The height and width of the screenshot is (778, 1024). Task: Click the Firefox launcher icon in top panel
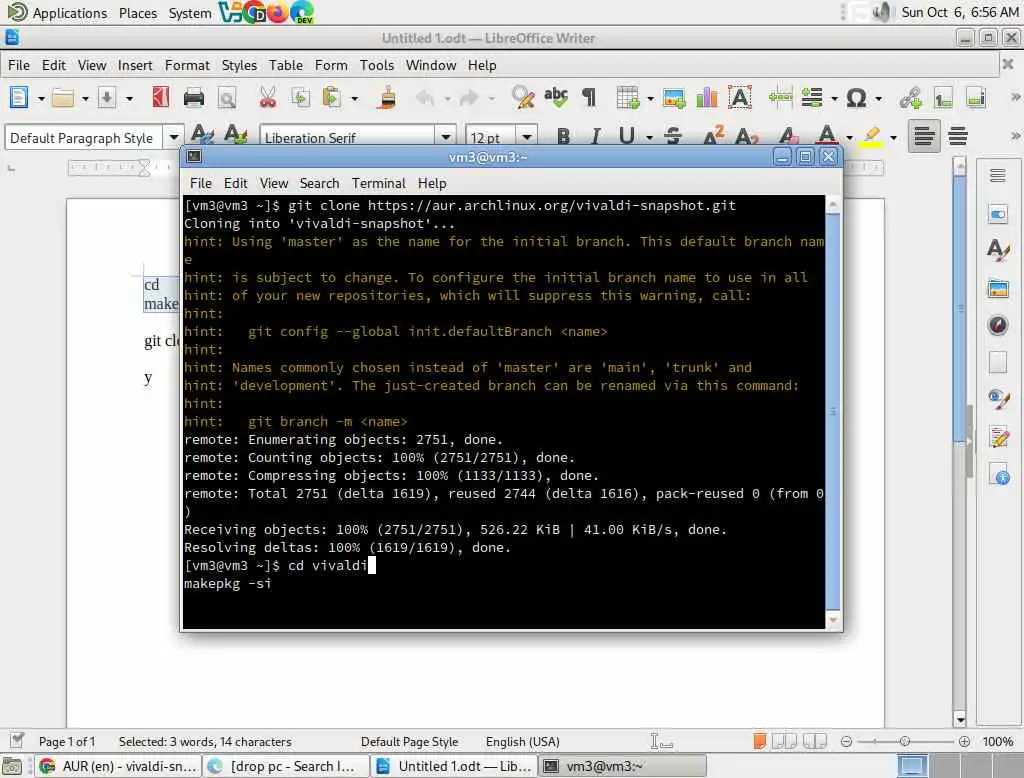click(x=278, y=12)
